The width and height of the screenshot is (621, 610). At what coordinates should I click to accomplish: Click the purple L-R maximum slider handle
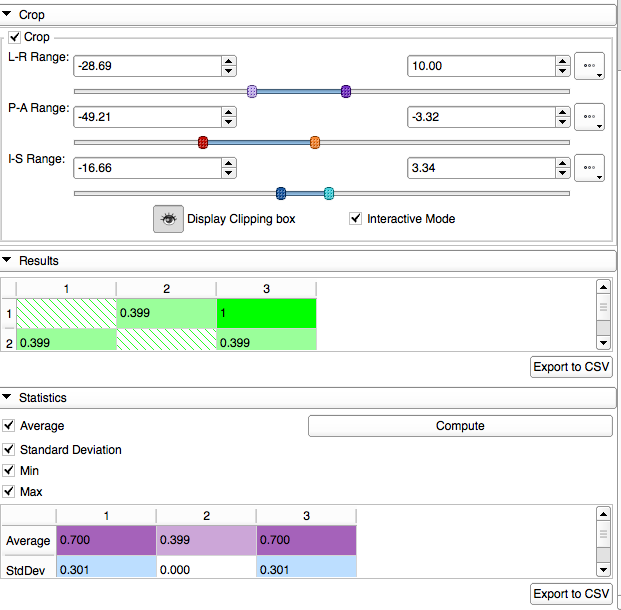click(x=346, y=91)
